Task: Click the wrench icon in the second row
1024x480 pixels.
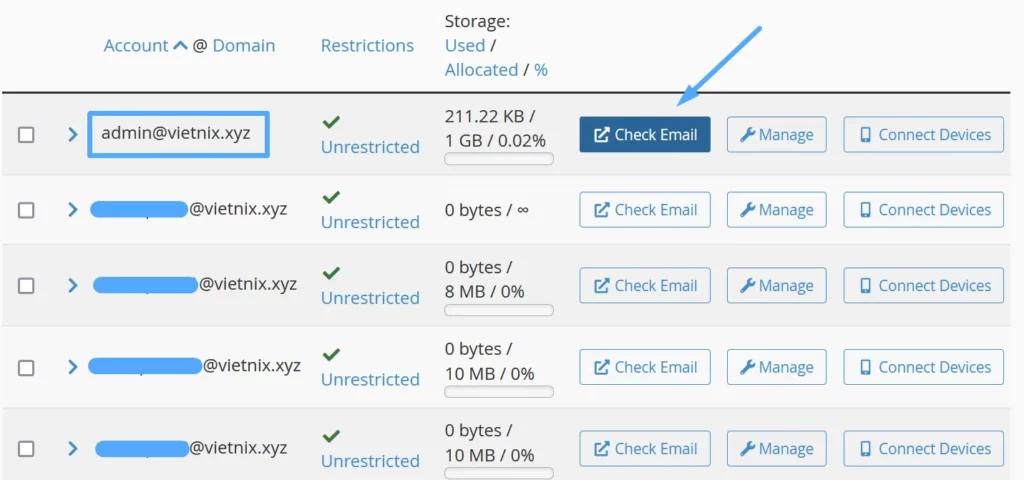Action: coord(746,210)
